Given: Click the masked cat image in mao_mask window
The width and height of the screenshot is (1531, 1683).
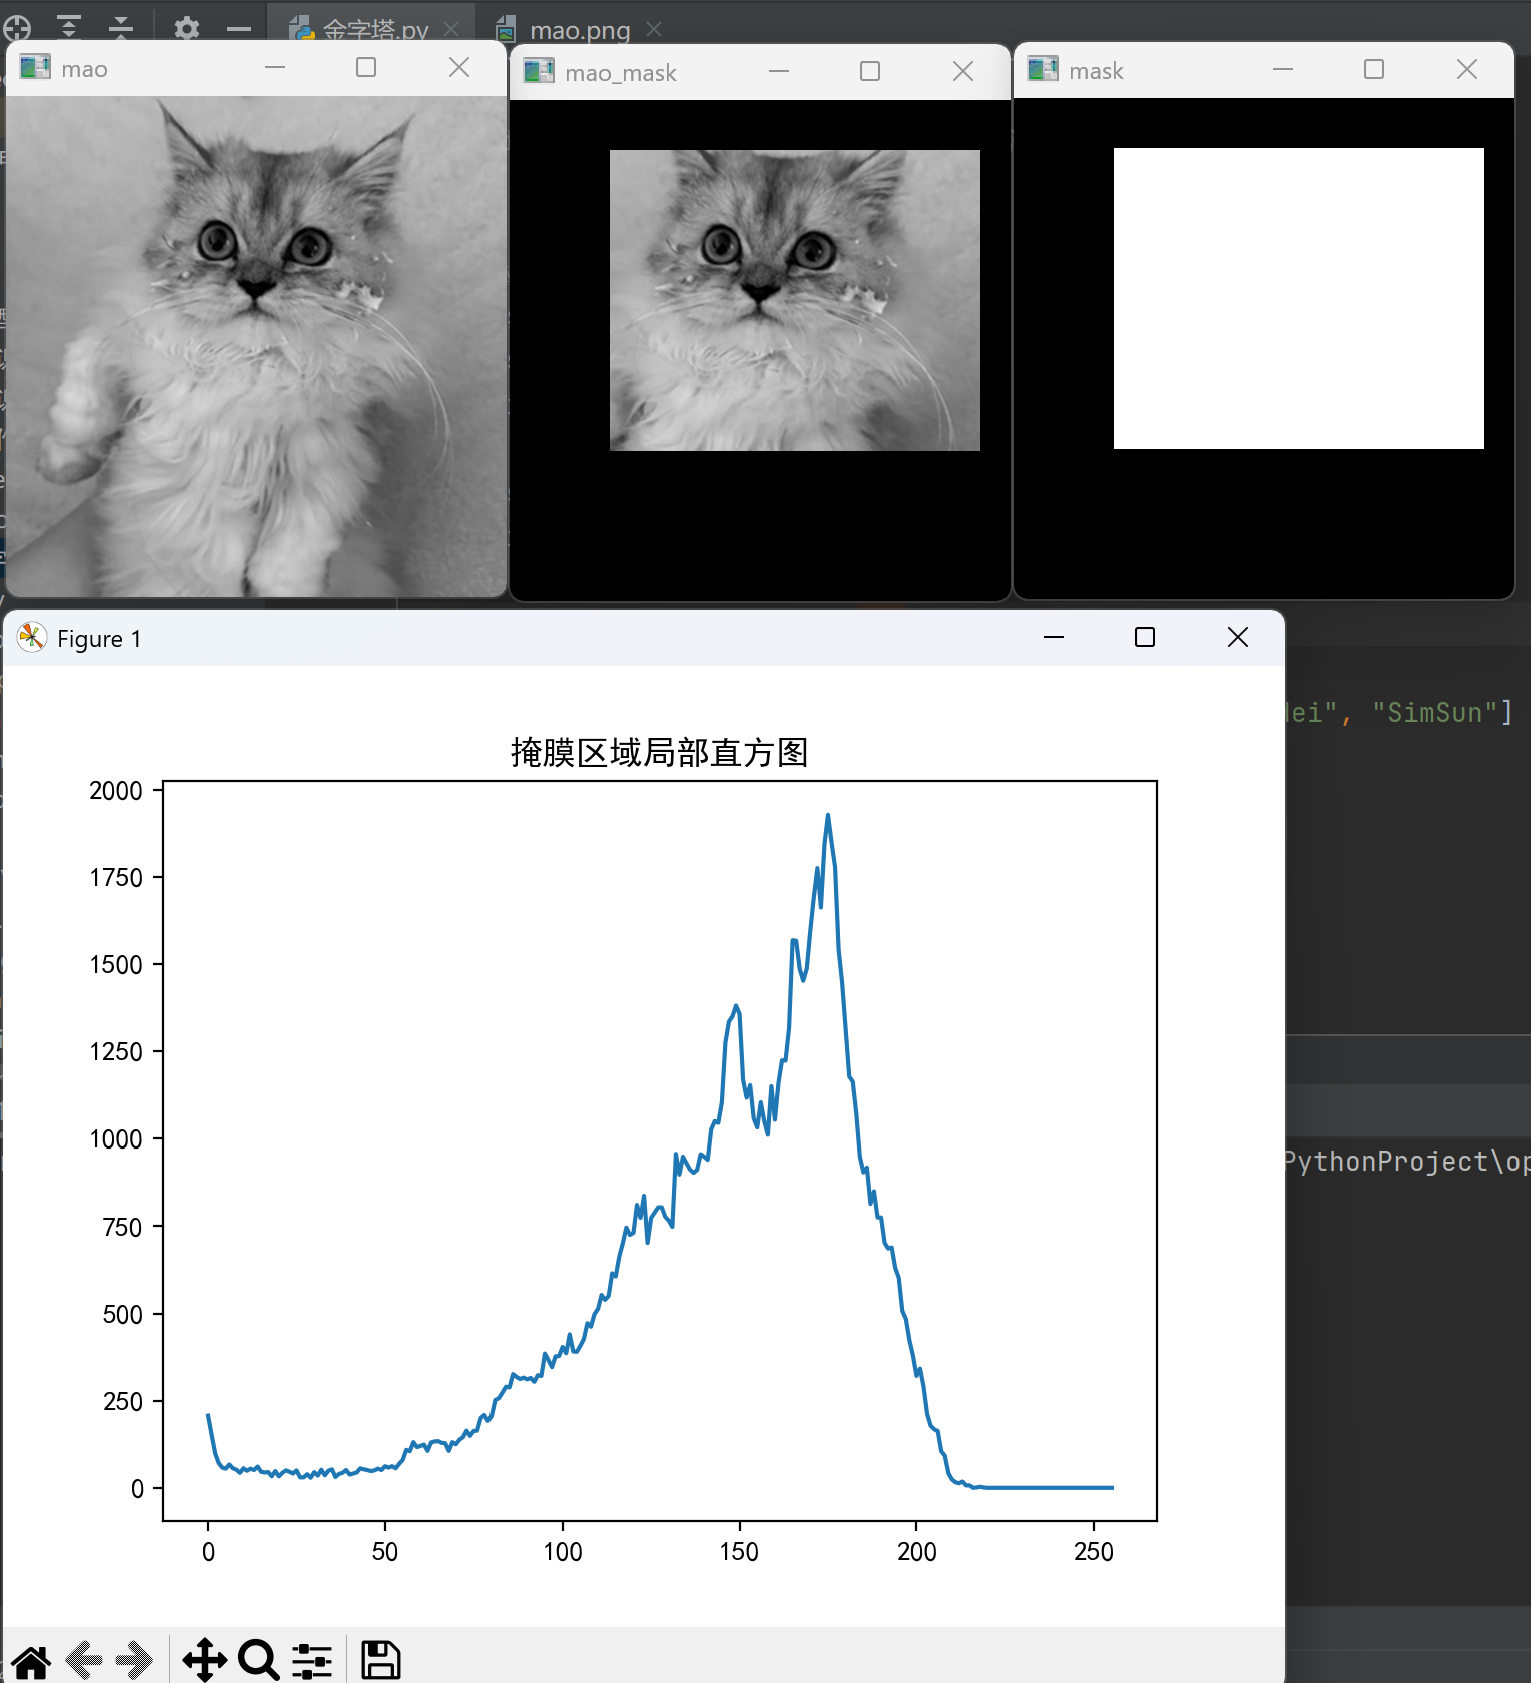Looking at the screenshot, I should click(x=795, y=300).
